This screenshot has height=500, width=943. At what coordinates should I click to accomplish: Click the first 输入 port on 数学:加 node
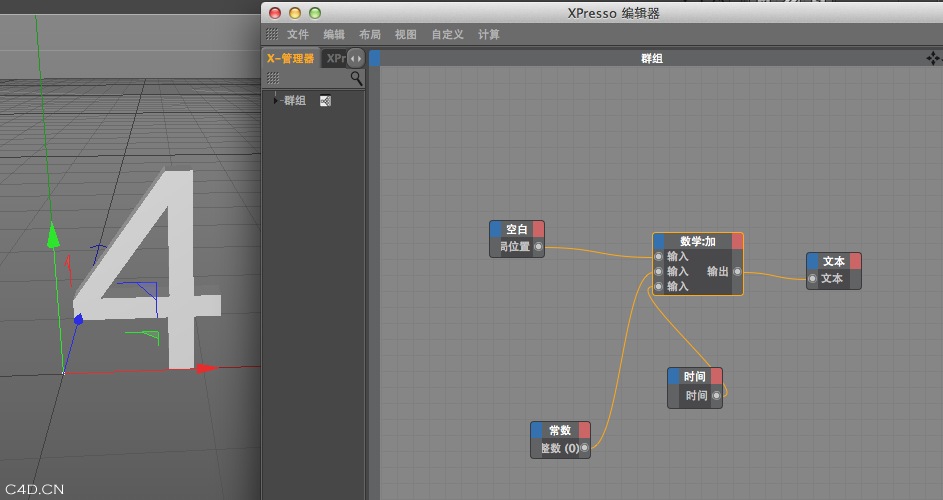pyautogui.click(x=659, y=256)
